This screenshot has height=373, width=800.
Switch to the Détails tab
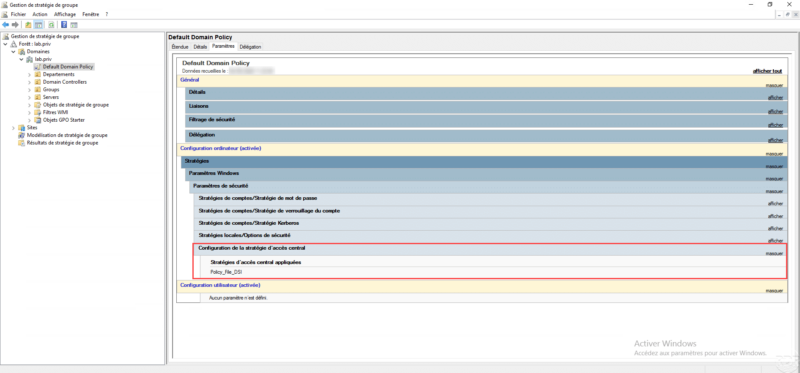[x=201, y=47]
